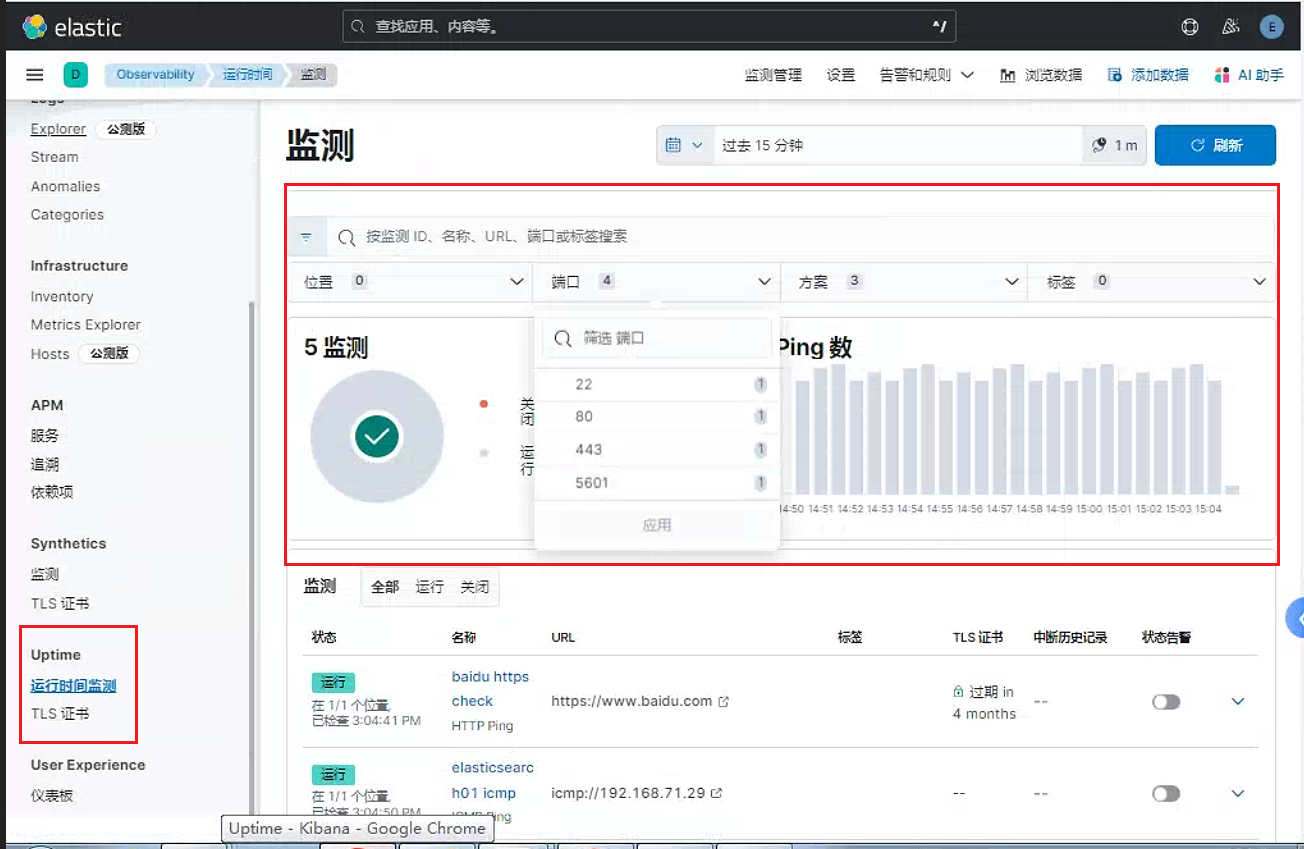
Task: Open the calendar quick date menu
Action: tap(684, 145)
